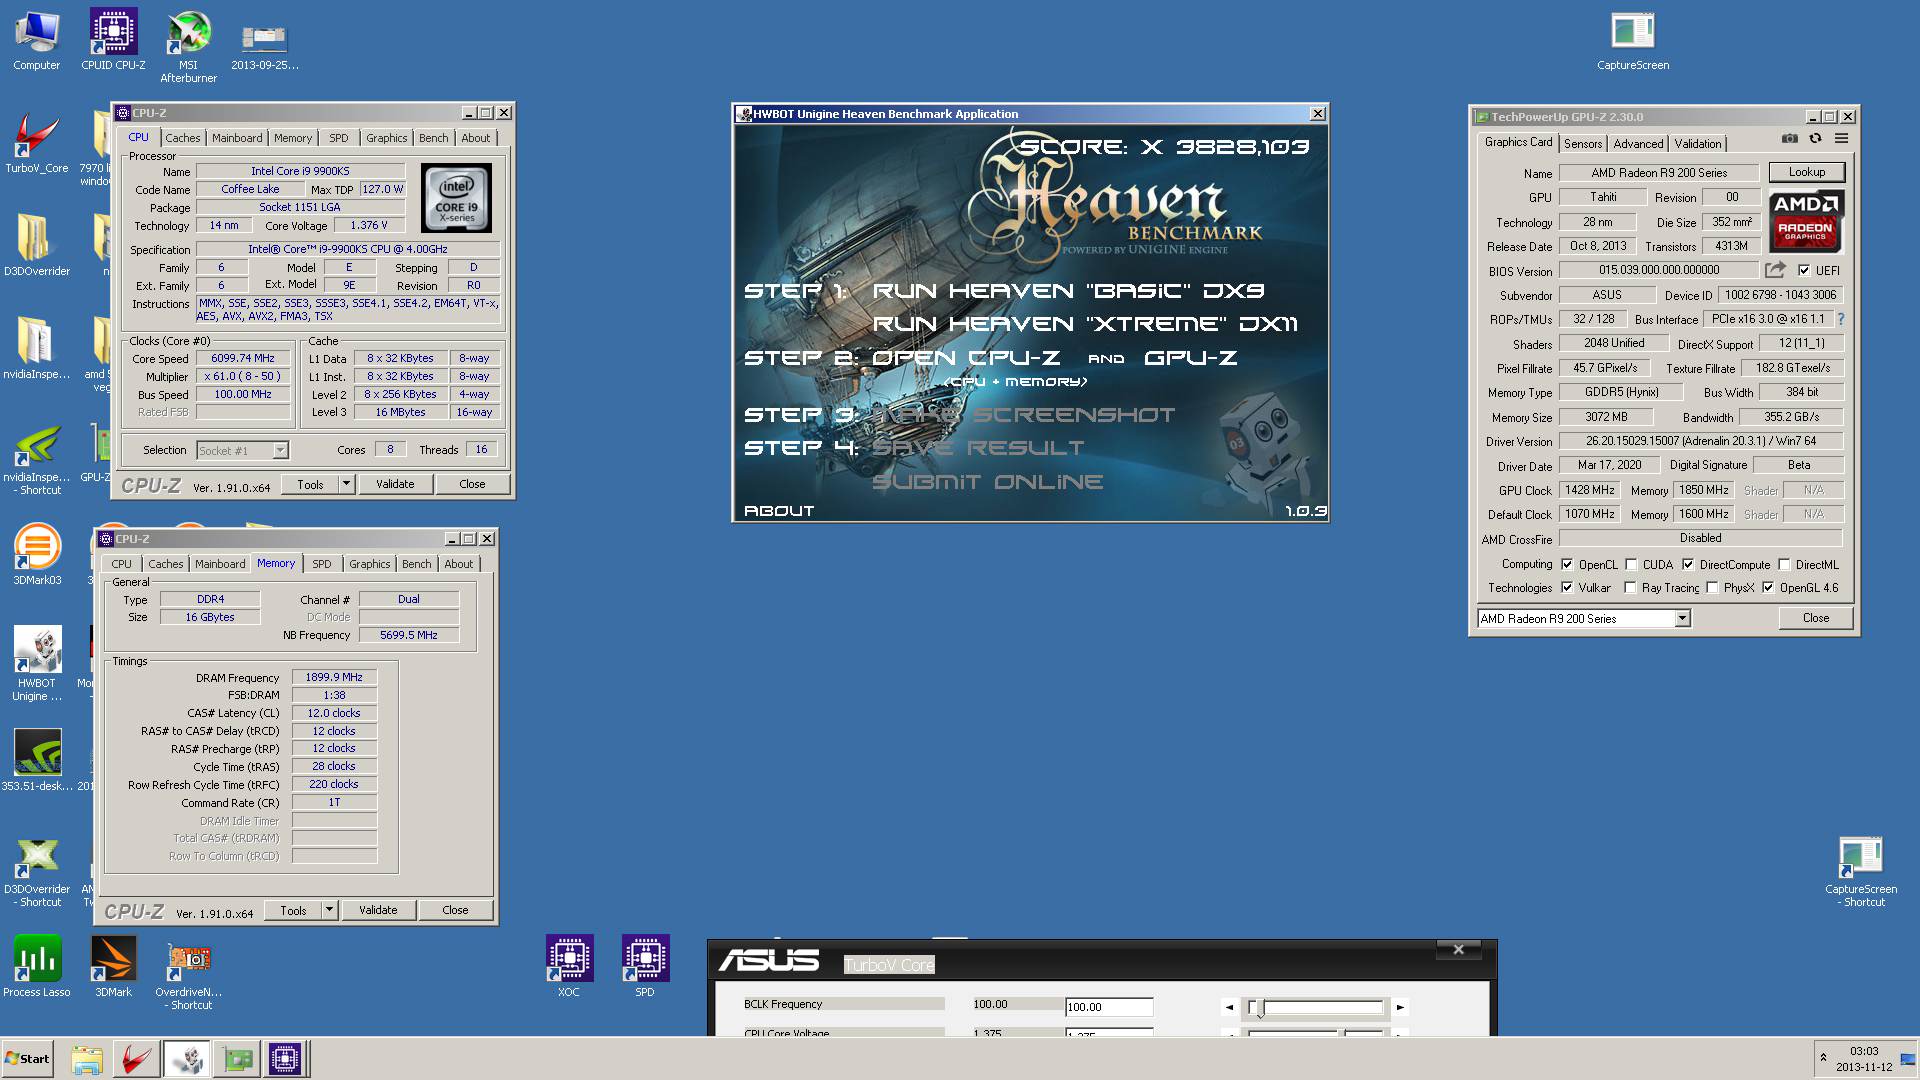Viewport: 1920px width, 1080px height.
Task: Toggle Ray Tracing checkbox in GPU-Z
Action: point(1630,588)
